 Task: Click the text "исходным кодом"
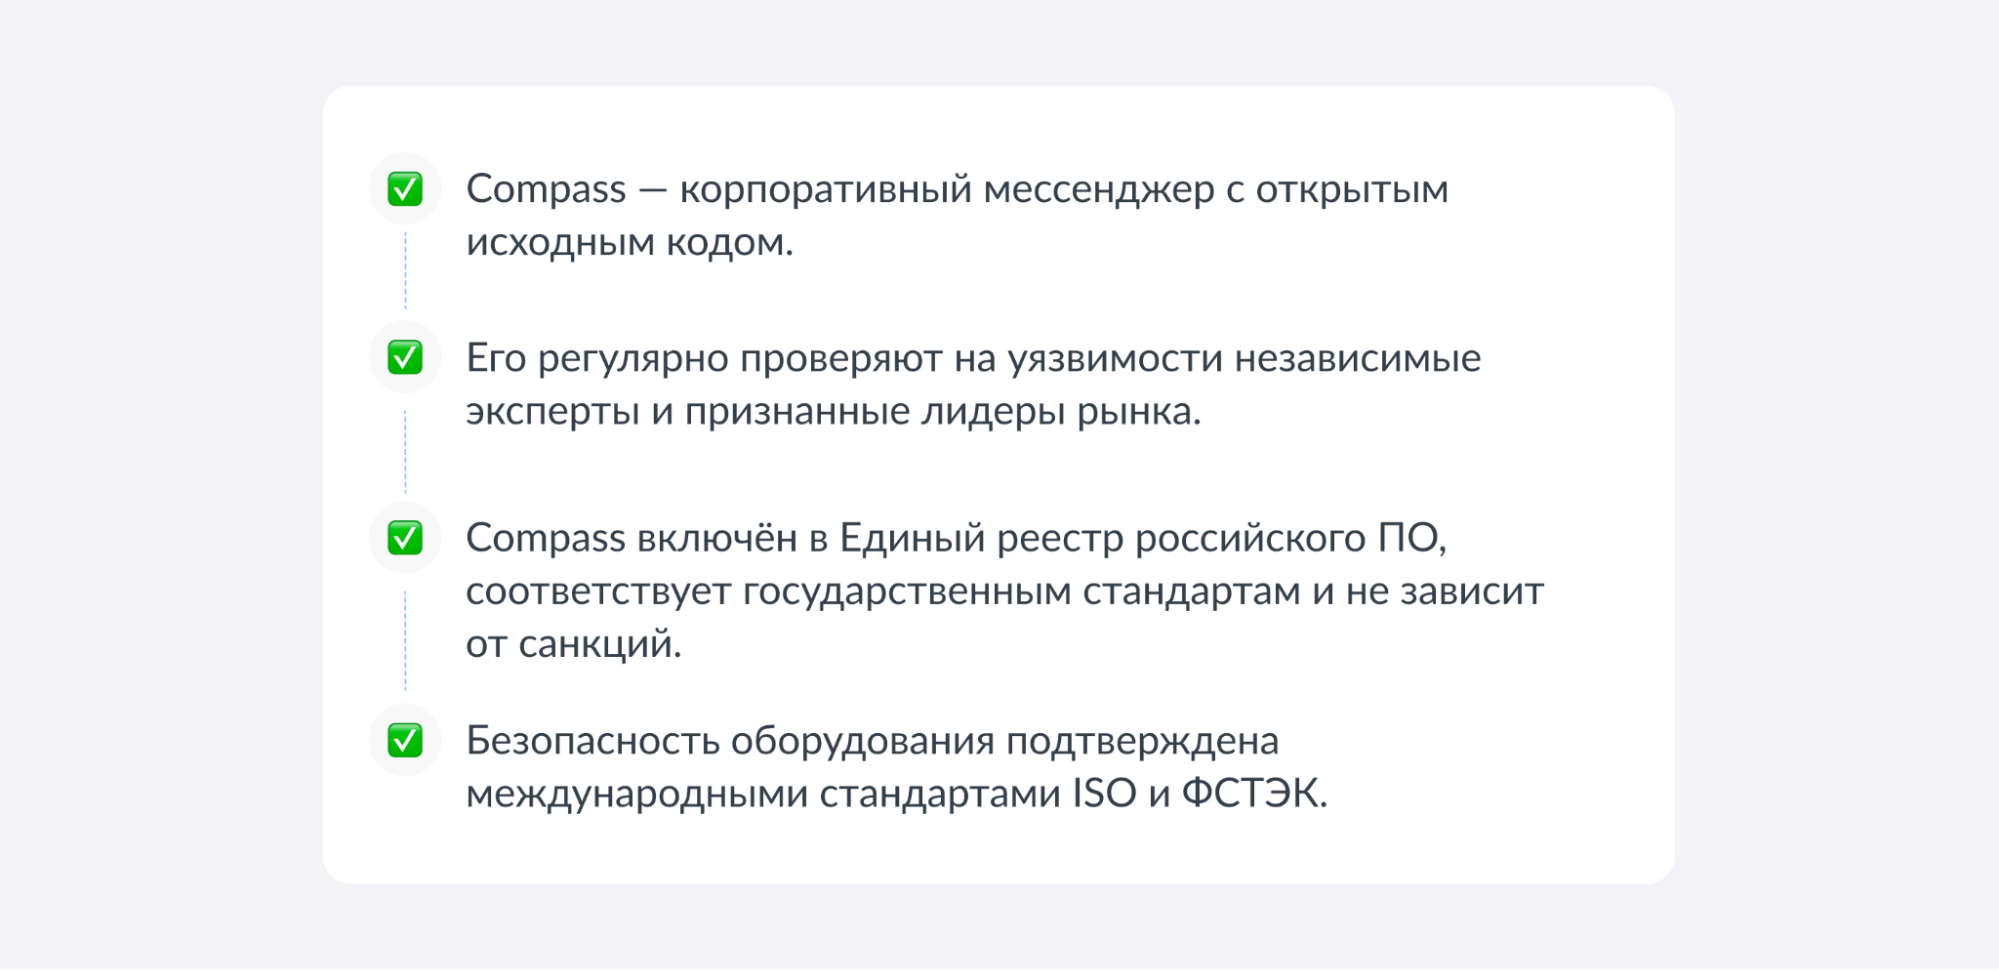628,242
